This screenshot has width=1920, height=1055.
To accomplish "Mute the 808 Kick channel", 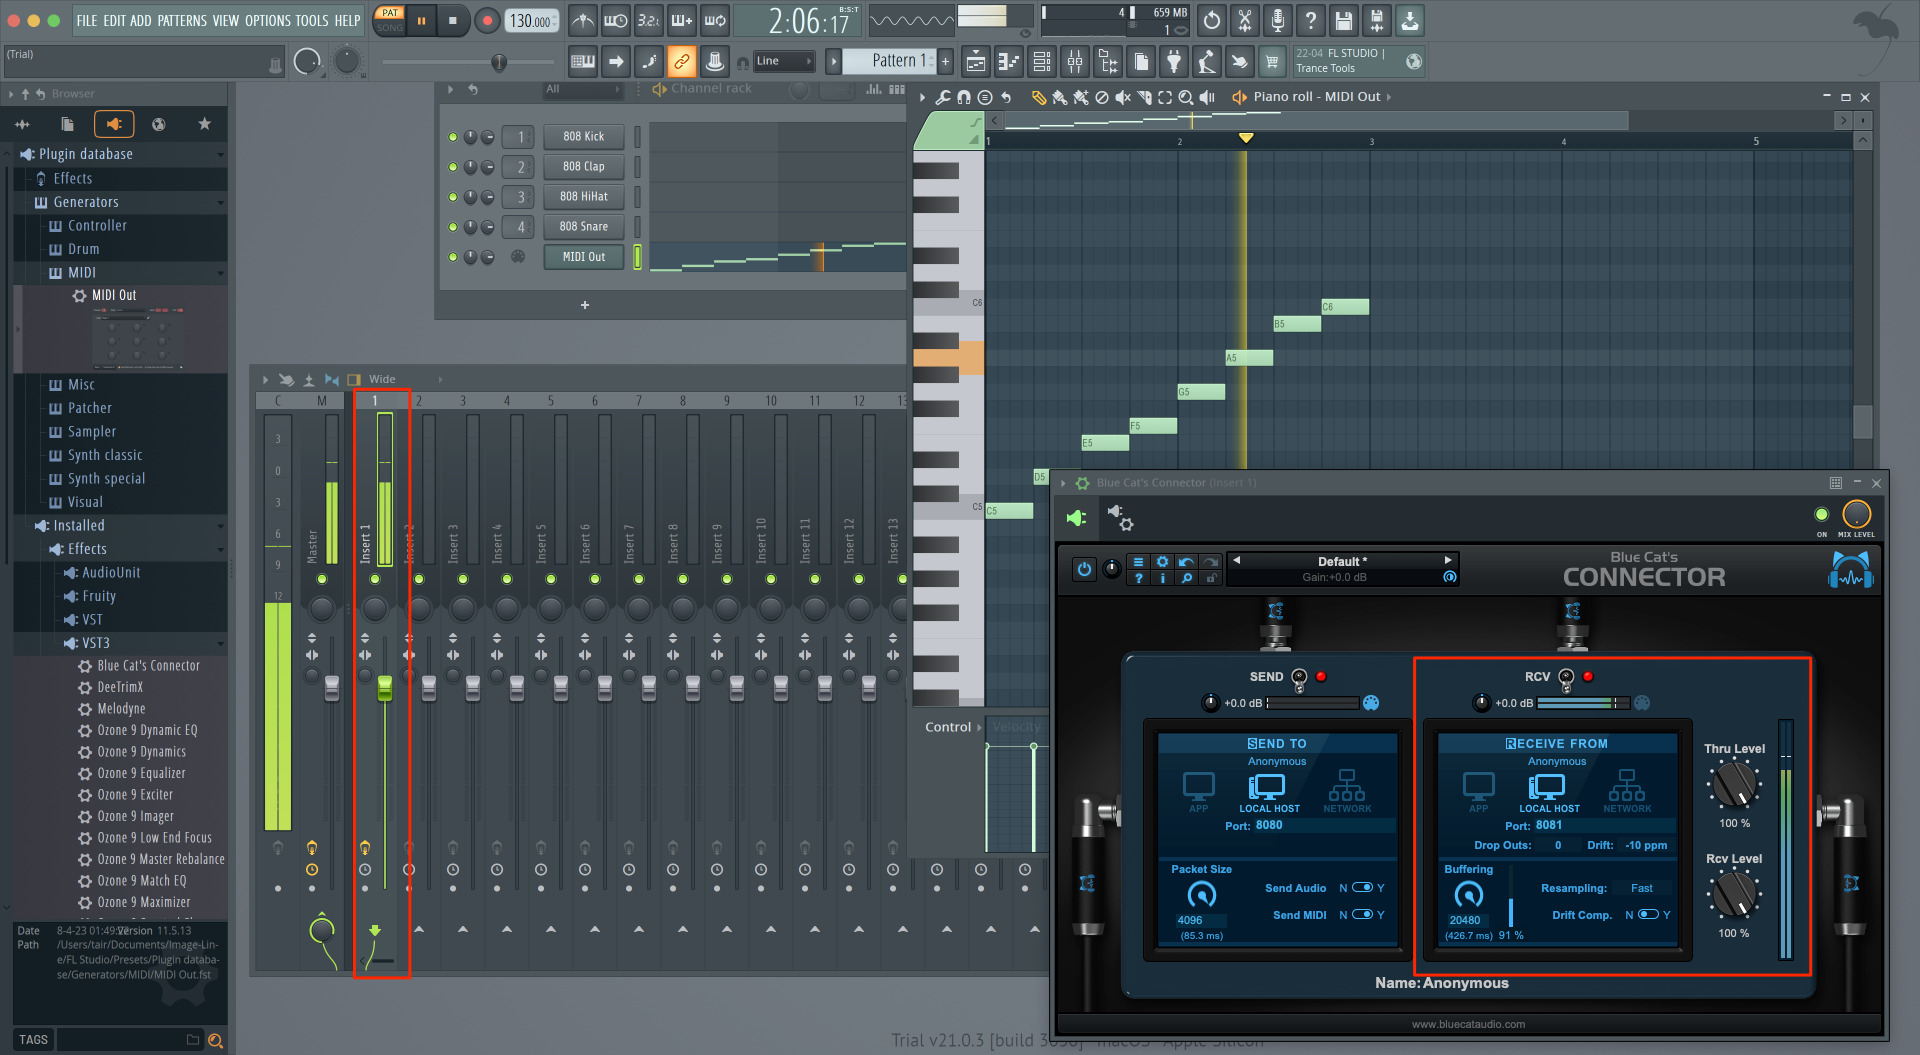I will point(453,137).
